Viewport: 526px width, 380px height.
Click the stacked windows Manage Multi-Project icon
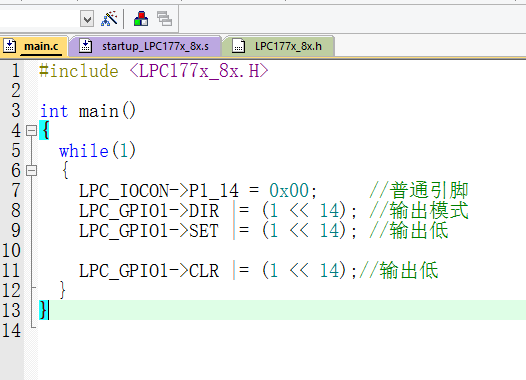(x=164, y=18)
